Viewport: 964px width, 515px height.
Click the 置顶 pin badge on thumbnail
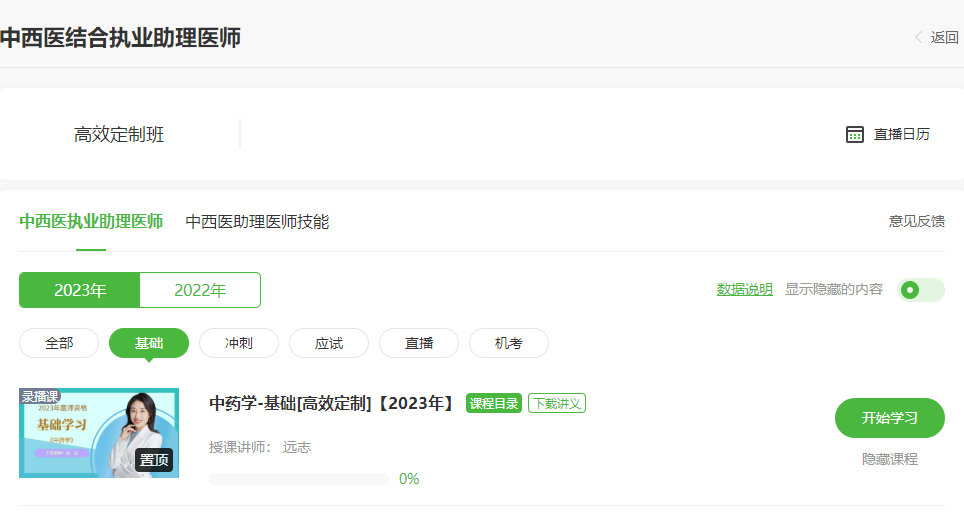[155, 460]
